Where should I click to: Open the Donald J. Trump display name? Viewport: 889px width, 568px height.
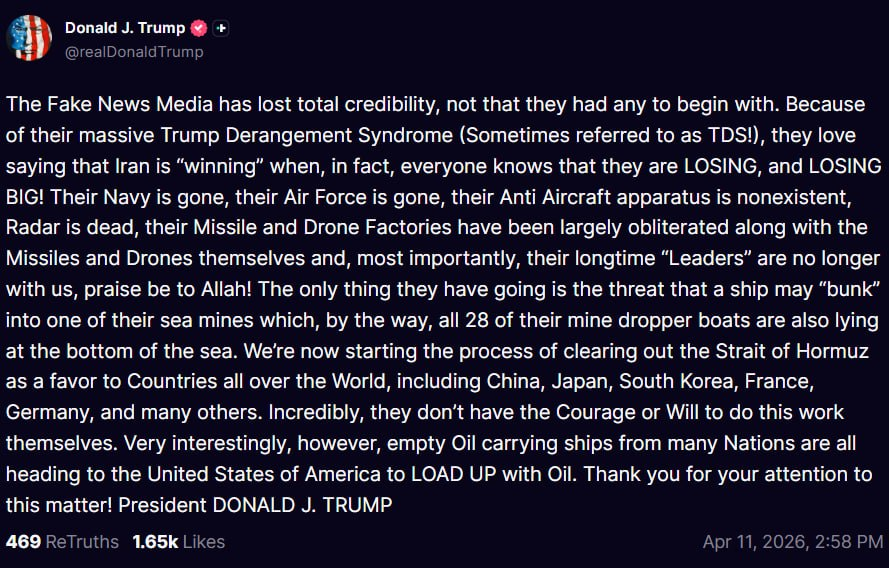coord(127,28)
